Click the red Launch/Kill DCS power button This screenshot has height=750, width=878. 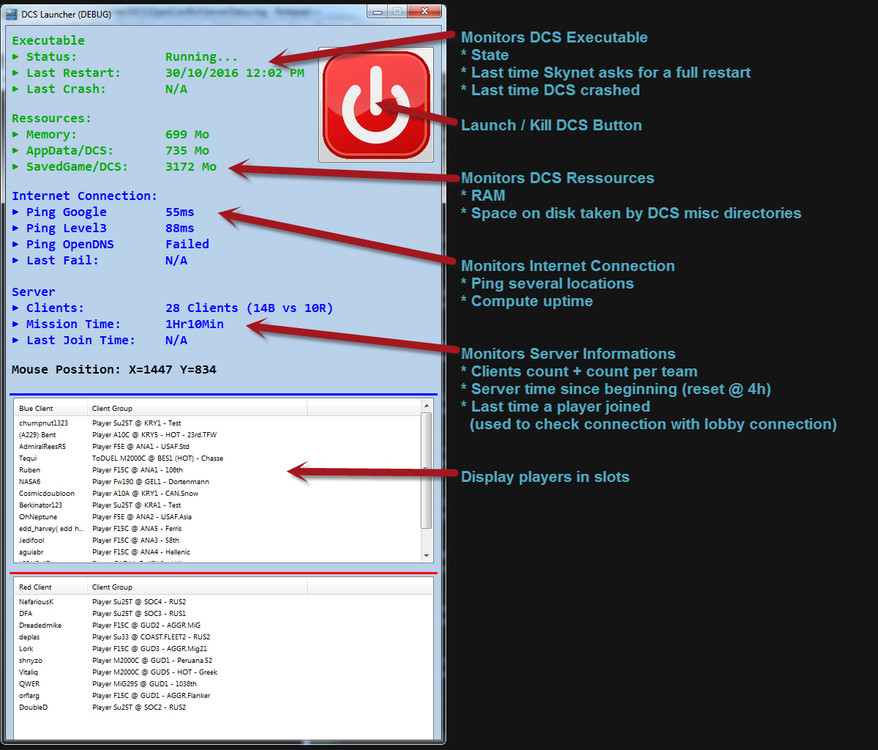[x=376, y=105]
